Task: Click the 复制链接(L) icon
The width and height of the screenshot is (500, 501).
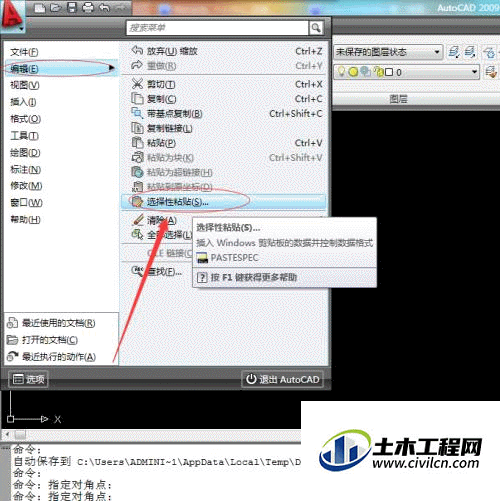Action: click(137, 128)
